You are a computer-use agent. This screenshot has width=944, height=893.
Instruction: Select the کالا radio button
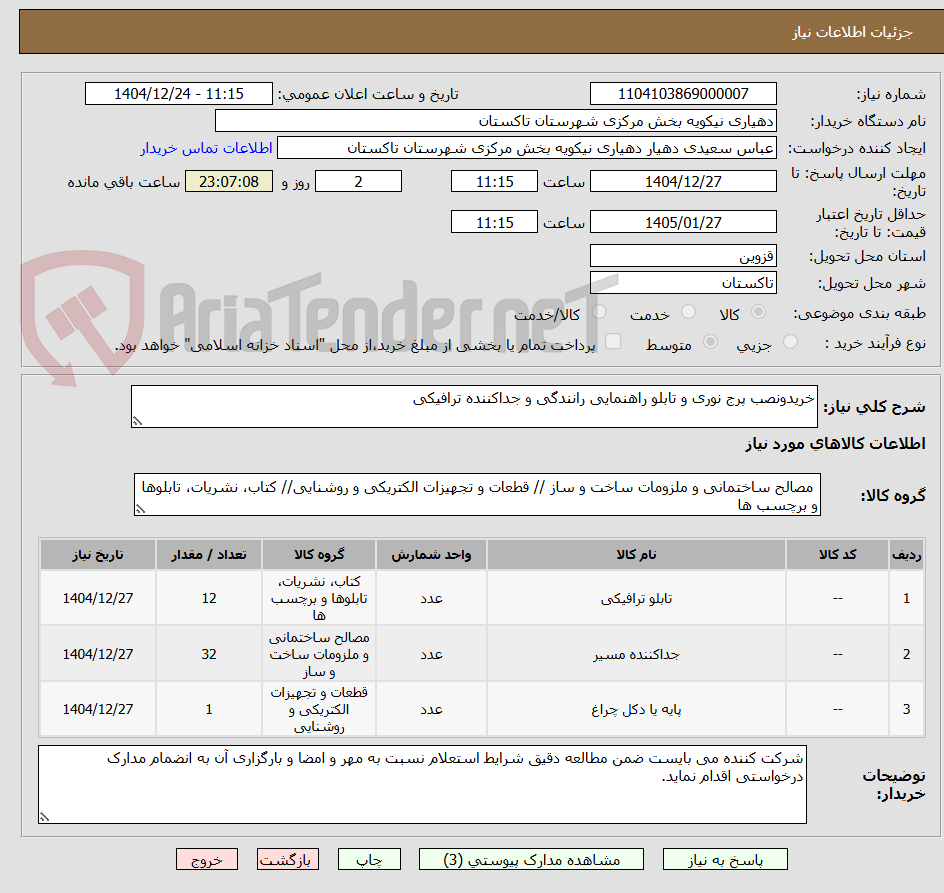pos(759,312)
